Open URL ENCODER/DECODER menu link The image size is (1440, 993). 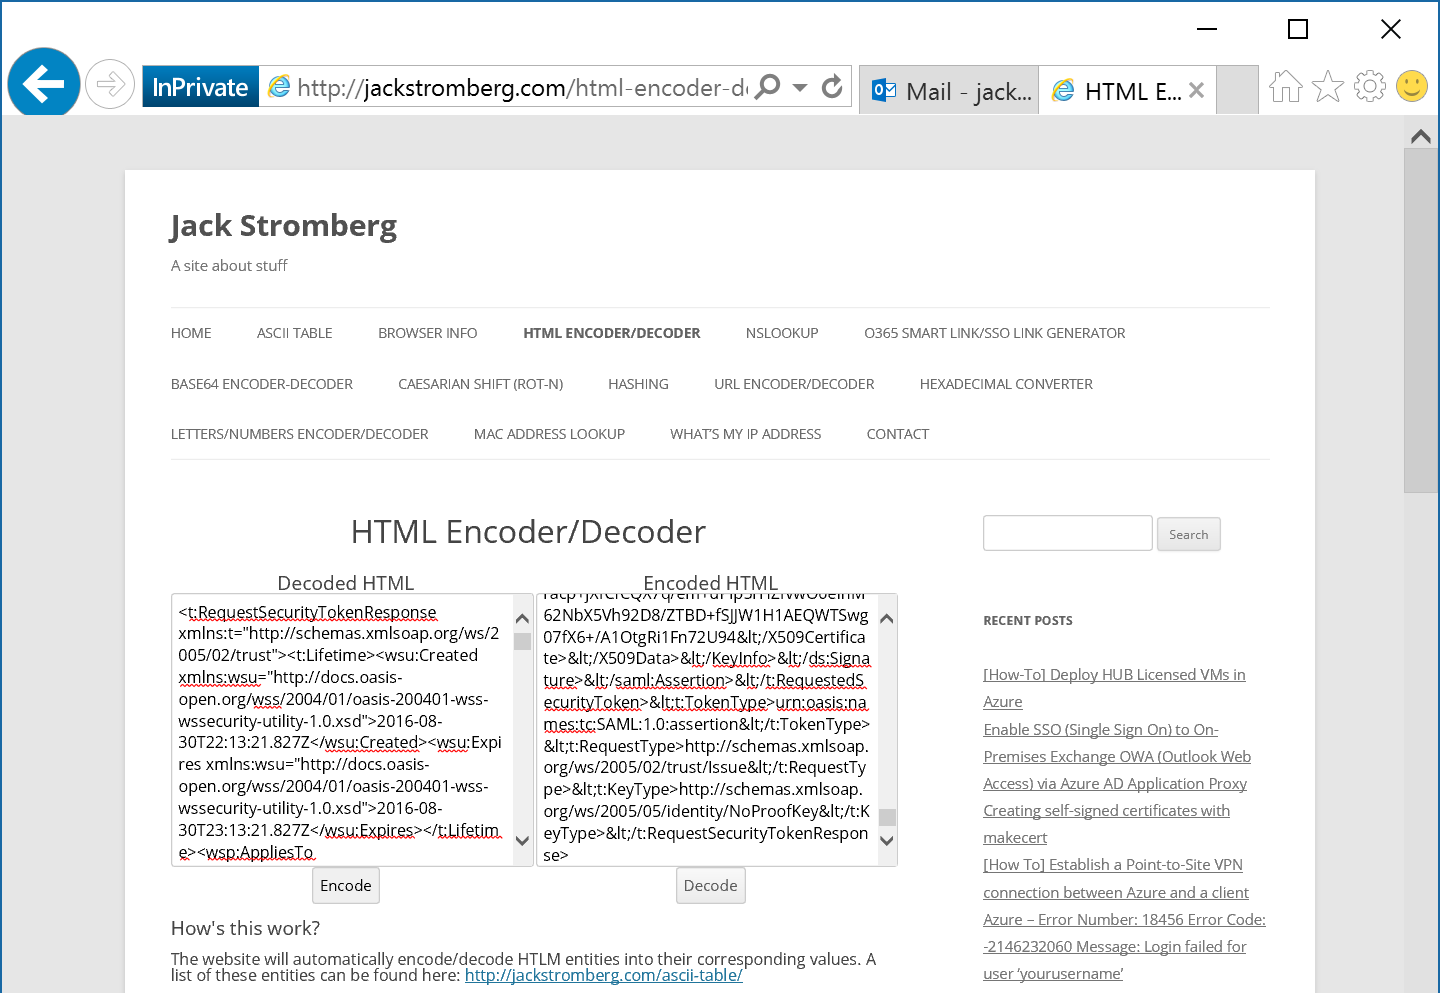click(794, 384)
